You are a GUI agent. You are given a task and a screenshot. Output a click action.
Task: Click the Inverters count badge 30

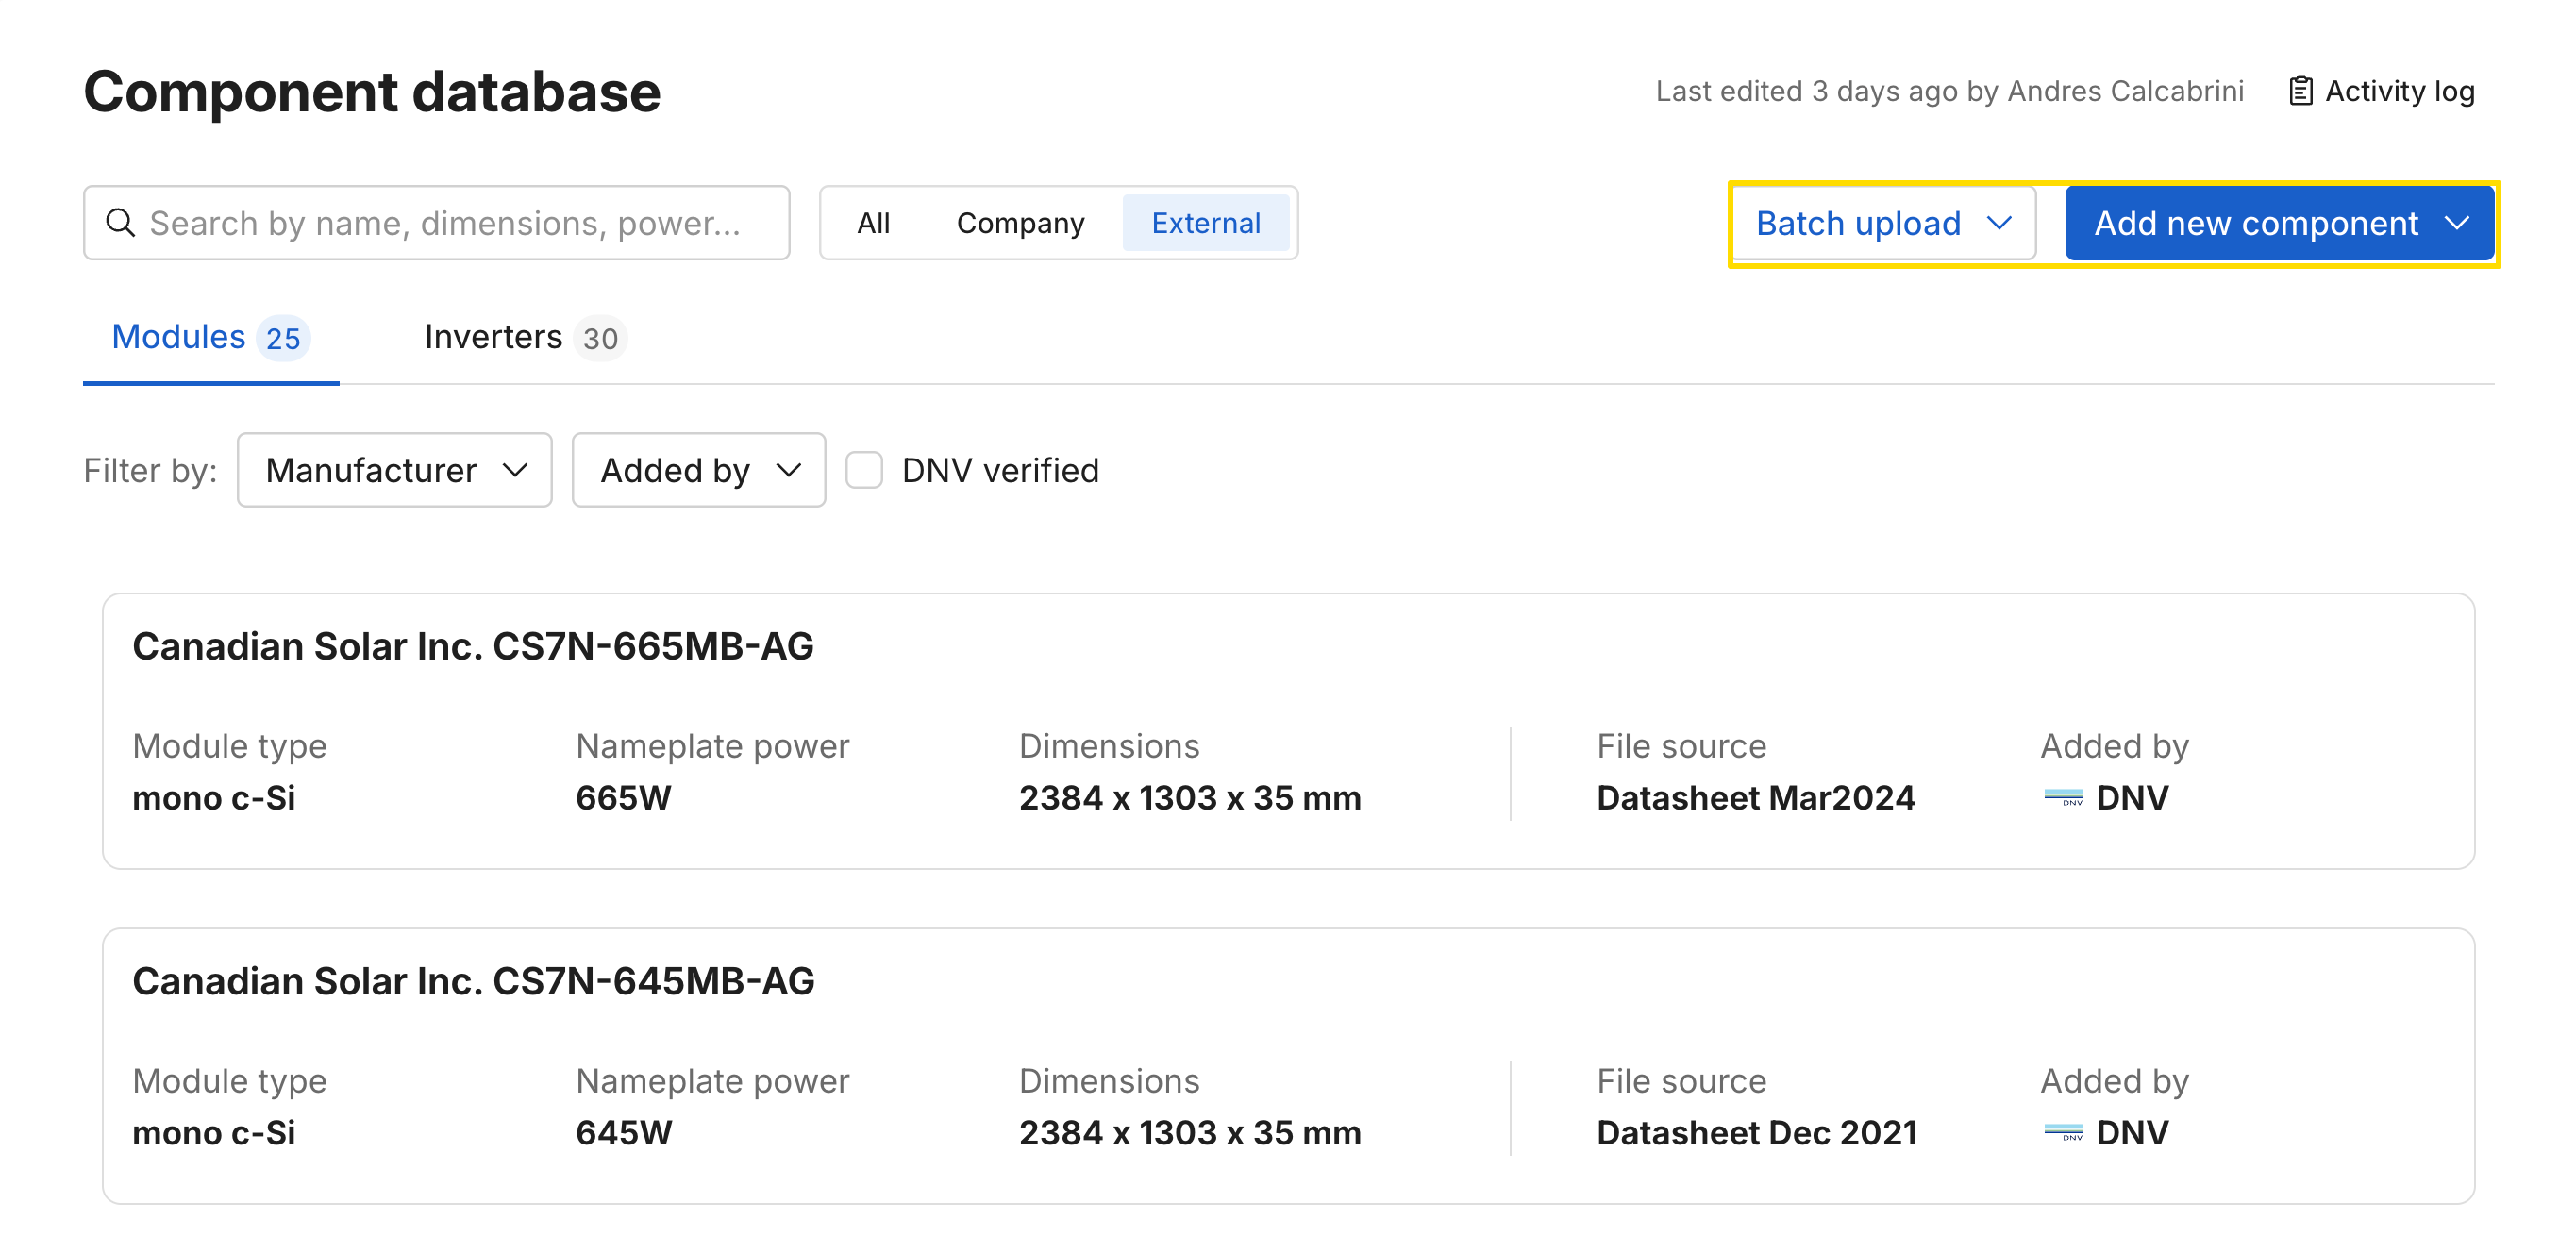pyautogui.click(x=600, y=338)
